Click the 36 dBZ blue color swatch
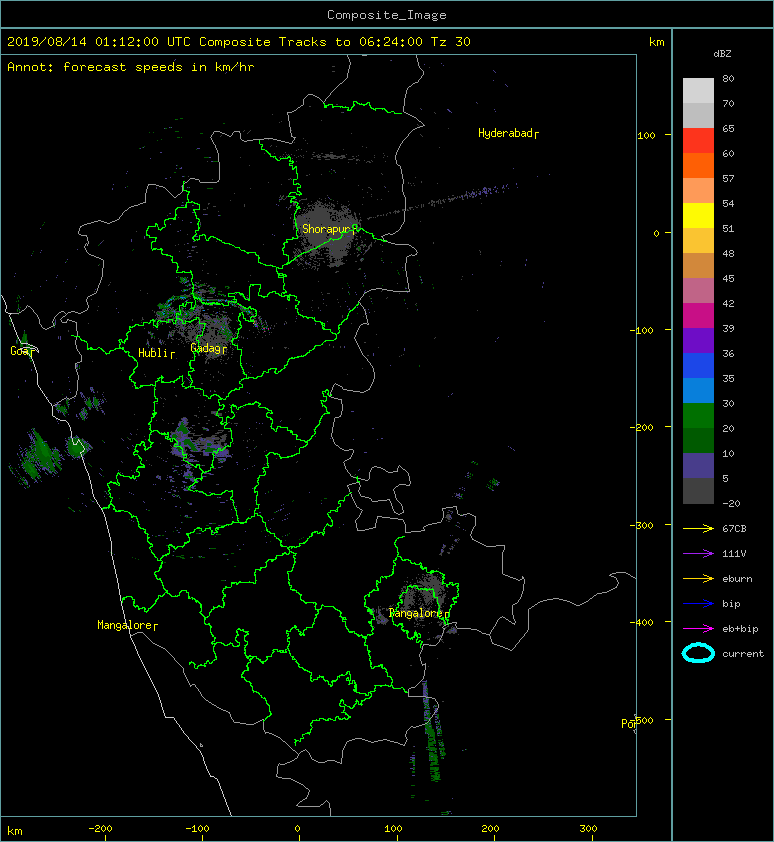Image resolution: width=774 pixels, height=842 pixels. pyautogui.click(x=698, y=366)
